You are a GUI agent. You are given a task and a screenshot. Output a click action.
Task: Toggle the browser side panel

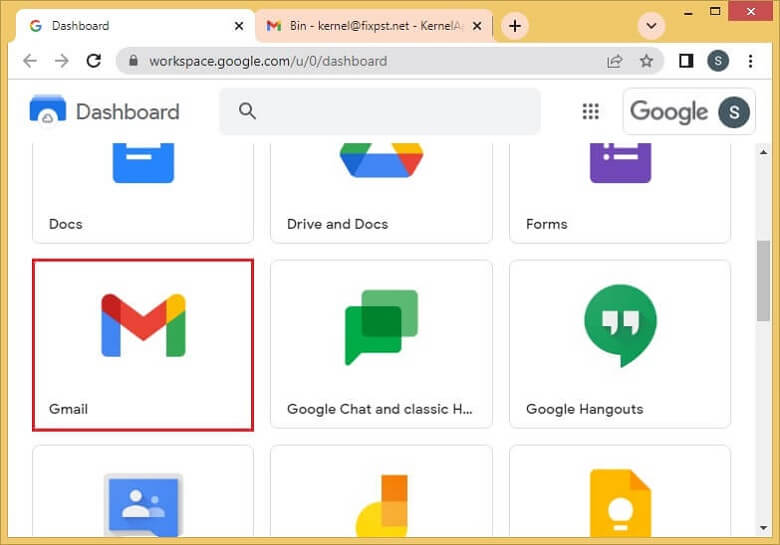tap(686, 61)
